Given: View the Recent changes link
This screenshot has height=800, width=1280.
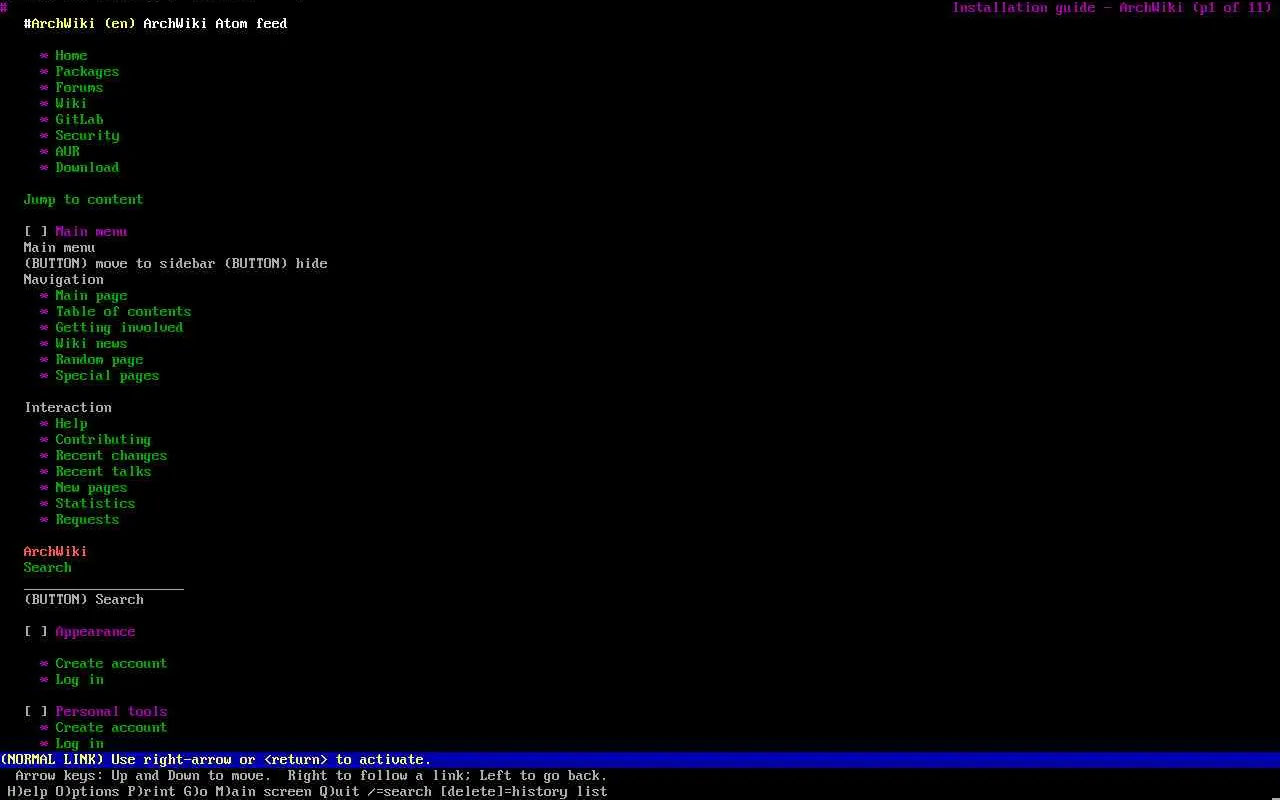Looking at the screenshot, I should pos(111,455).
